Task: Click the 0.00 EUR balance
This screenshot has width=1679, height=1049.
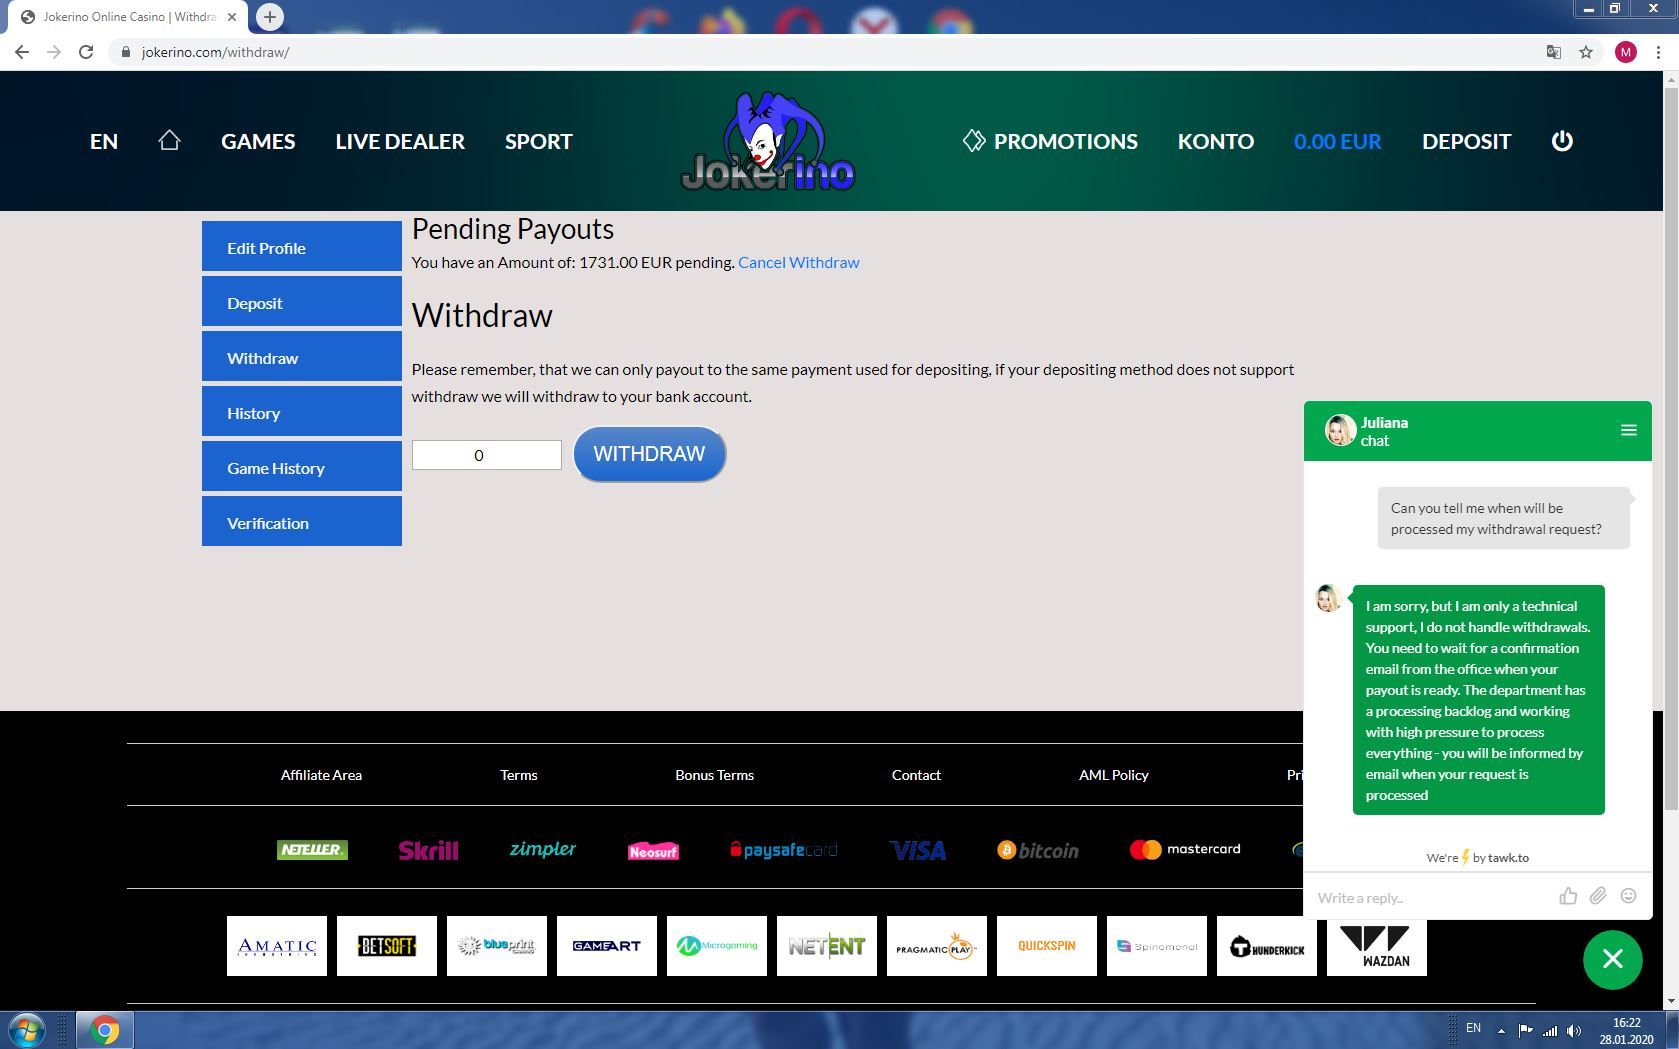Action: 1337,141
